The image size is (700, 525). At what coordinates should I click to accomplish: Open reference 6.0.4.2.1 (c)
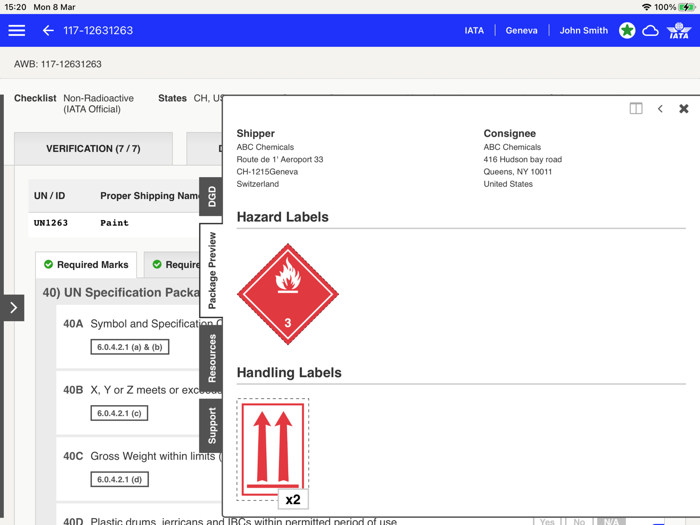click(119, 413)
